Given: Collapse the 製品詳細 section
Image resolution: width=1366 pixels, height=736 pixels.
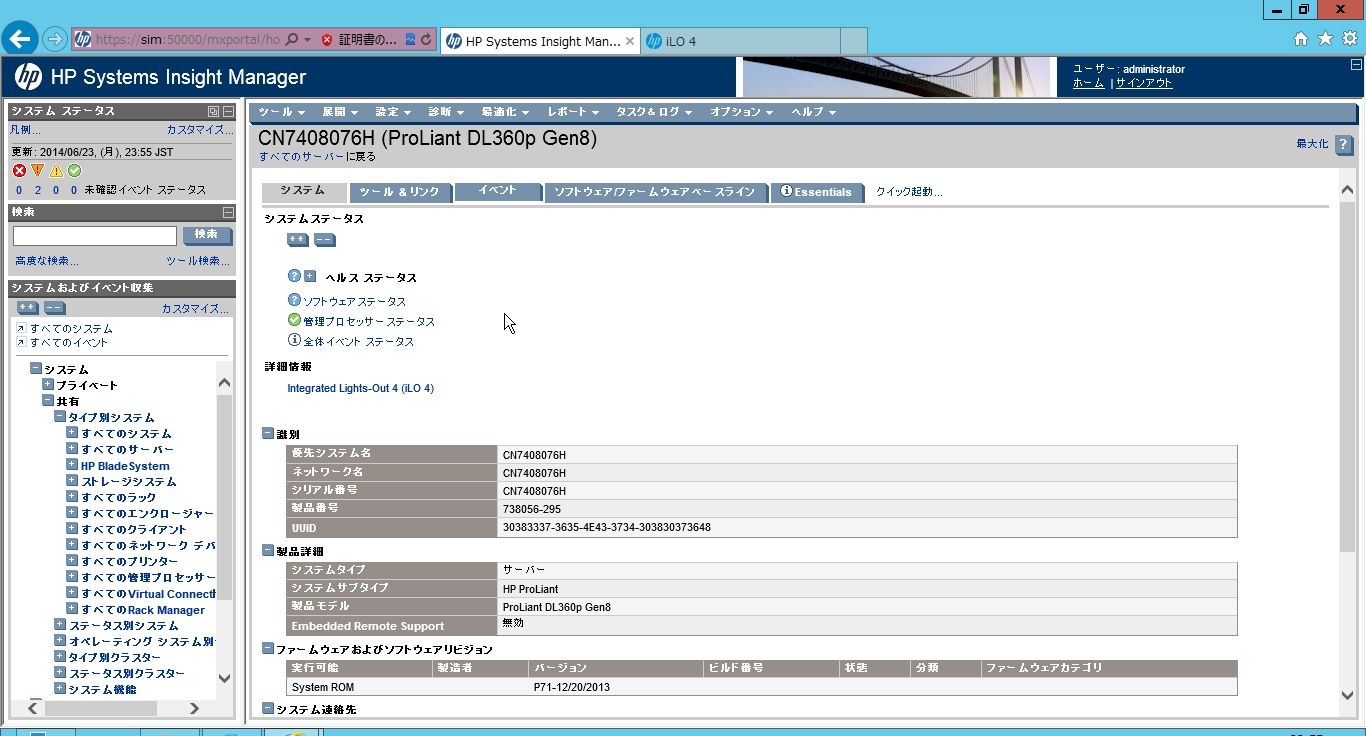Looking at the screenshot, I should pos(268,550).
